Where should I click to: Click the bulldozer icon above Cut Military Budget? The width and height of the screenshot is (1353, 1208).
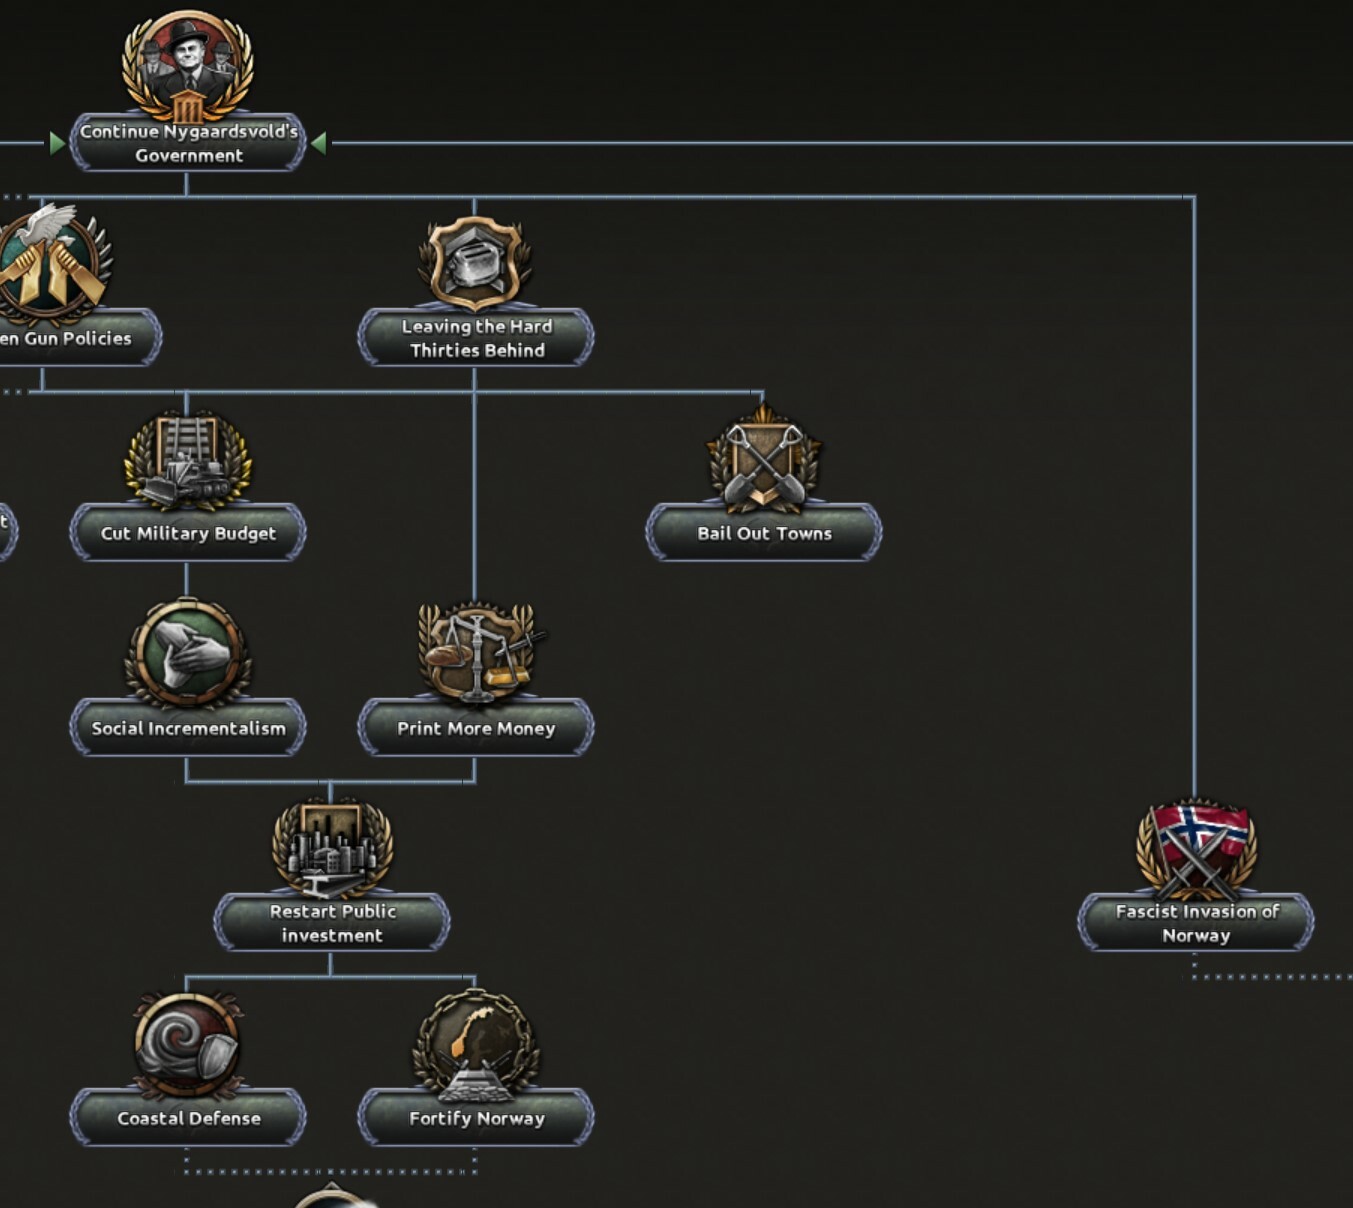click(187, 461)
